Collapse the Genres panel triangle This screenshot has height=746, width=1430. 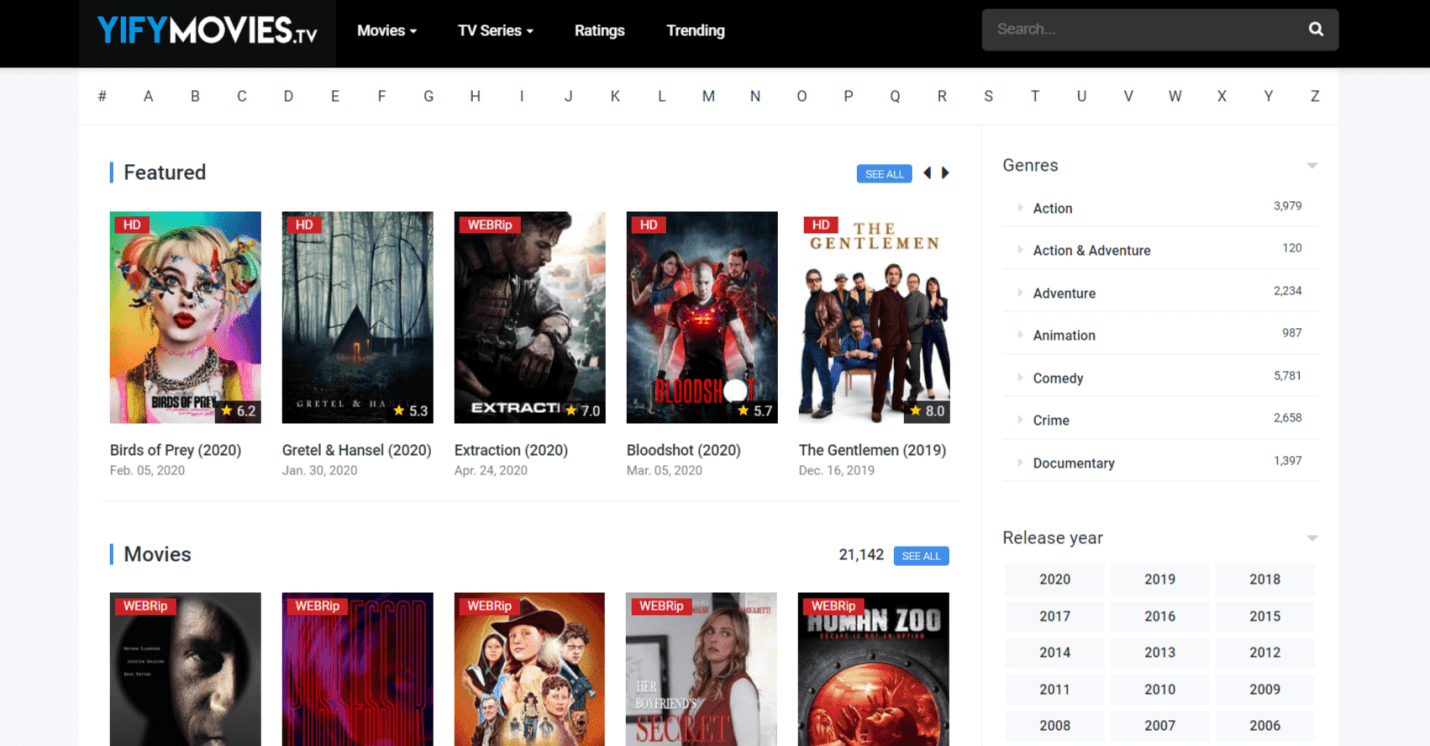click(1312, 166)
